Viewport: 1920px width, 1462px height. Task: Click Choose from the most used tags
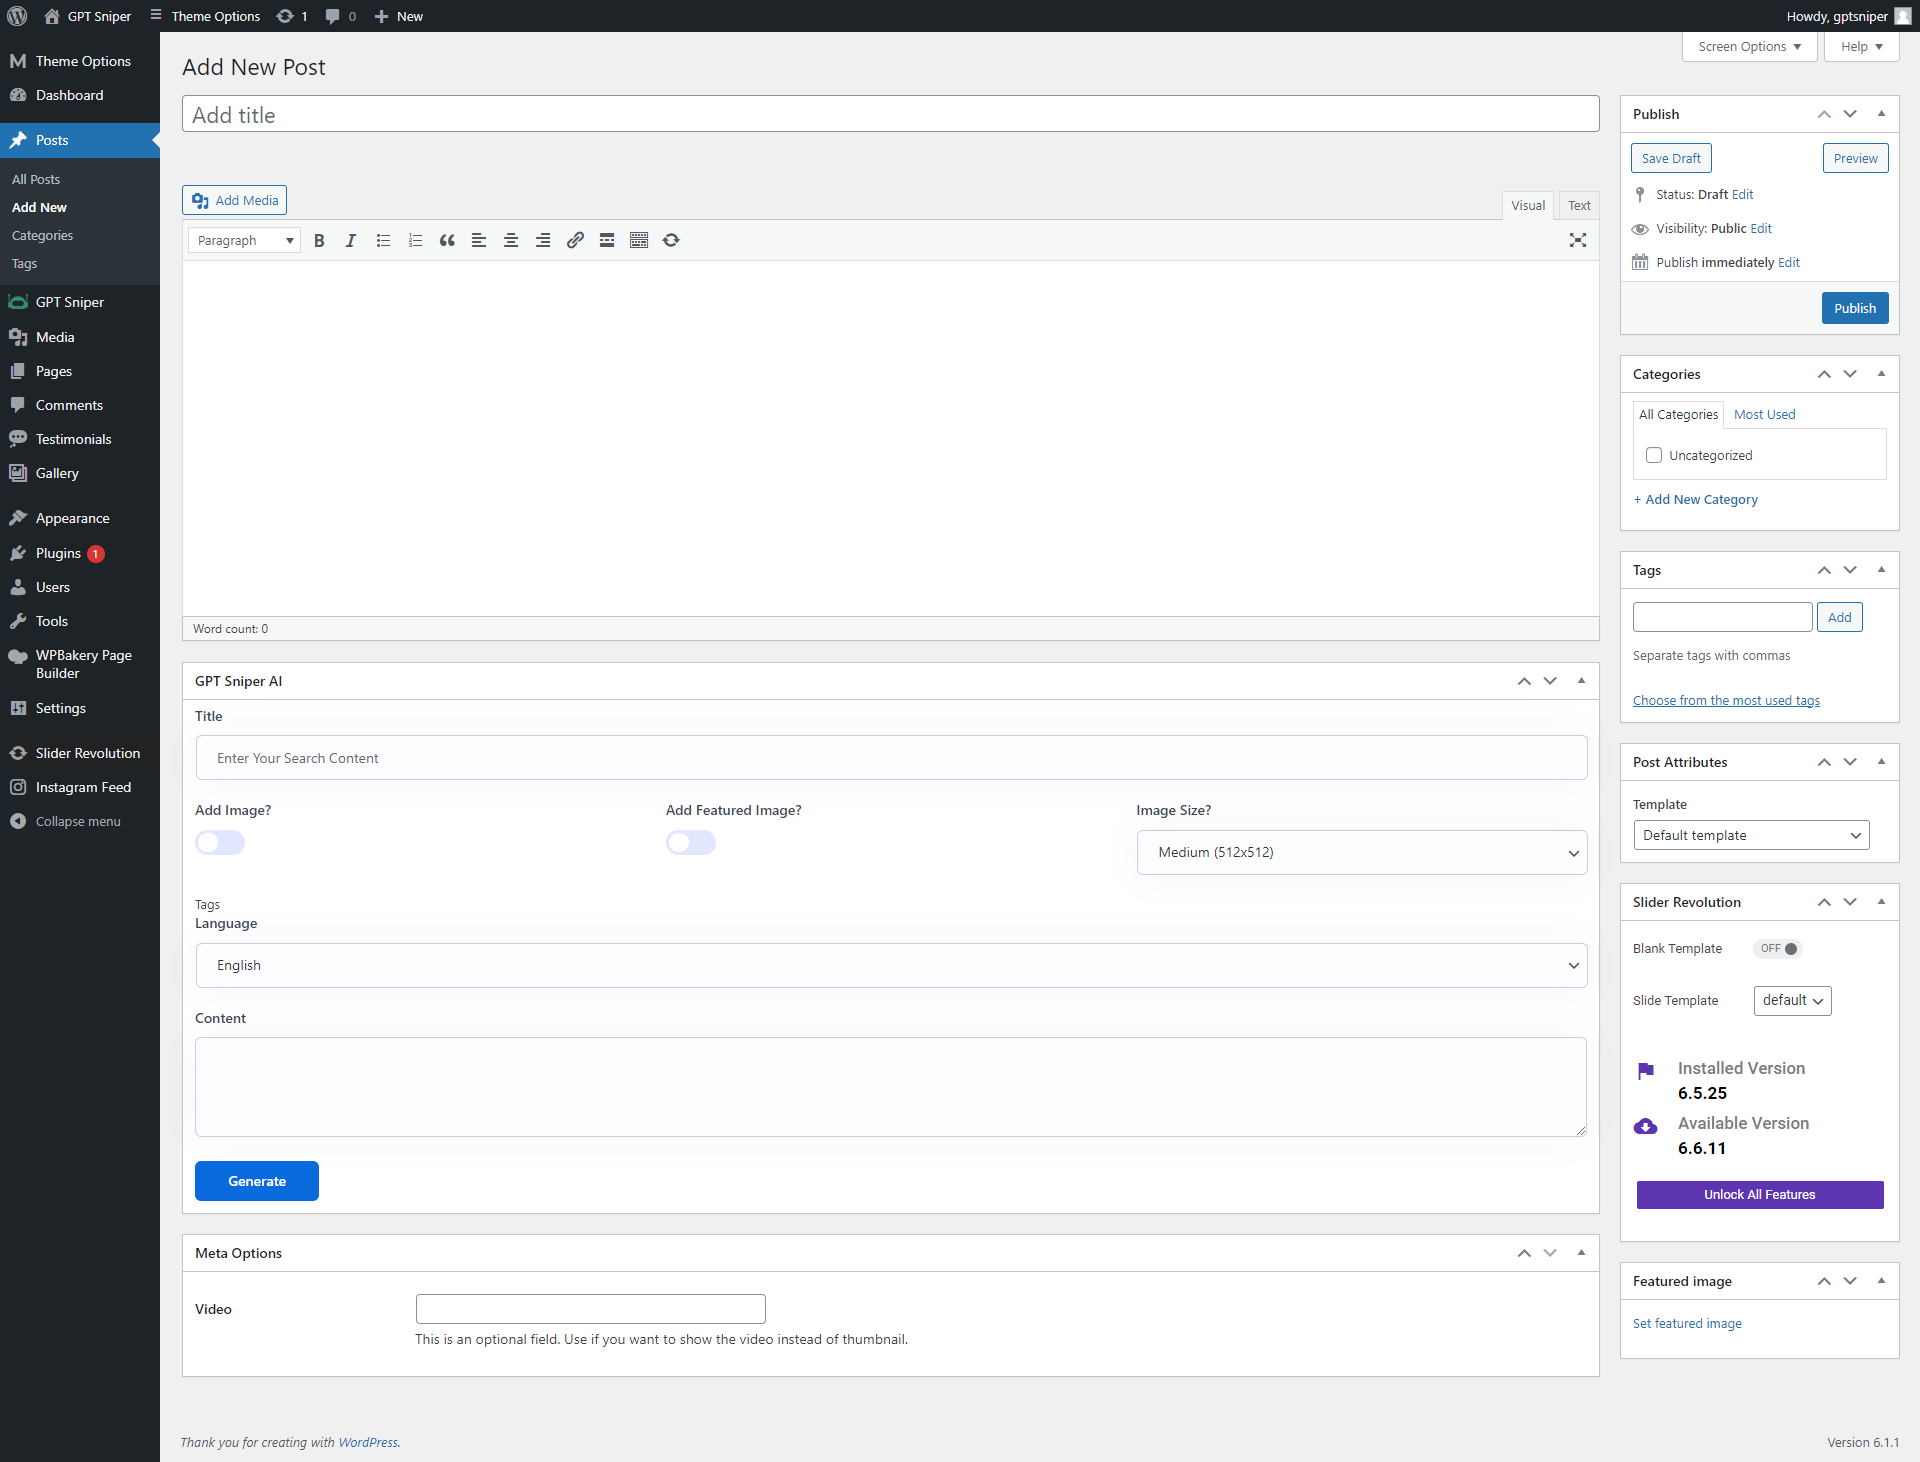pos(1726,700)
